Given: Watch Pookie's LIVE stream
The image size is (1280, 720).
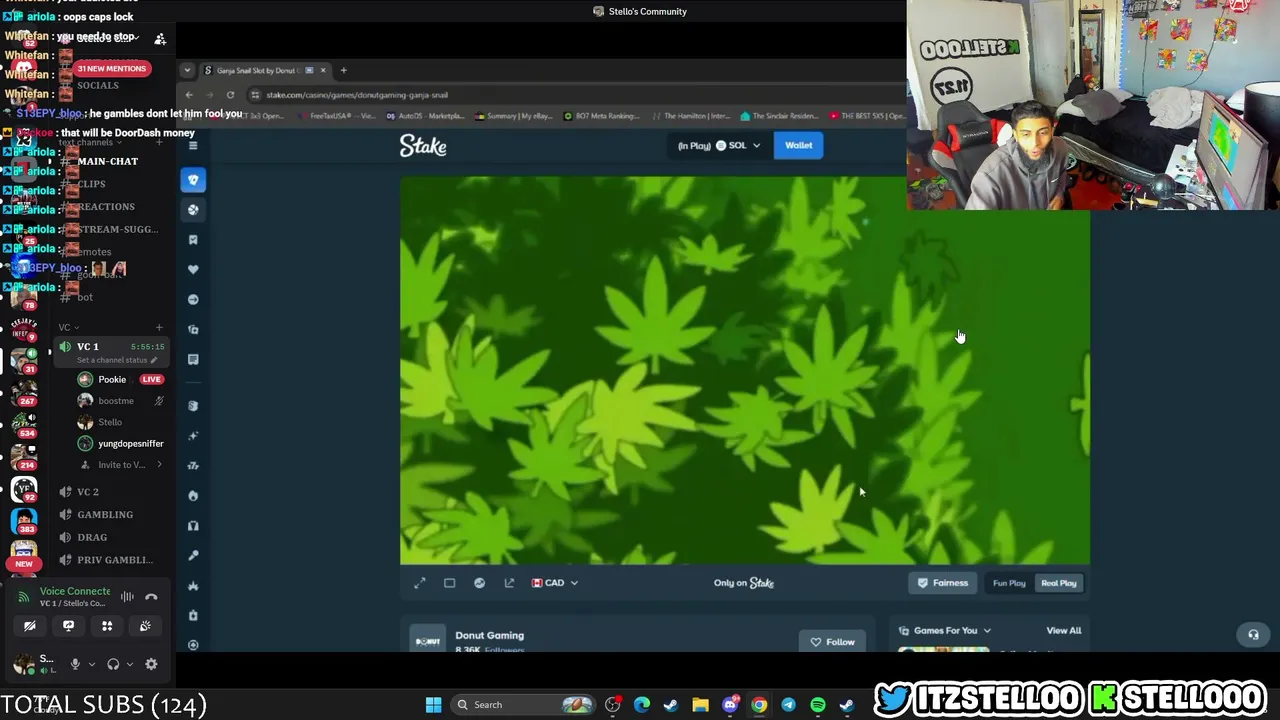Looking at the screenshot, I should [151, 380].
